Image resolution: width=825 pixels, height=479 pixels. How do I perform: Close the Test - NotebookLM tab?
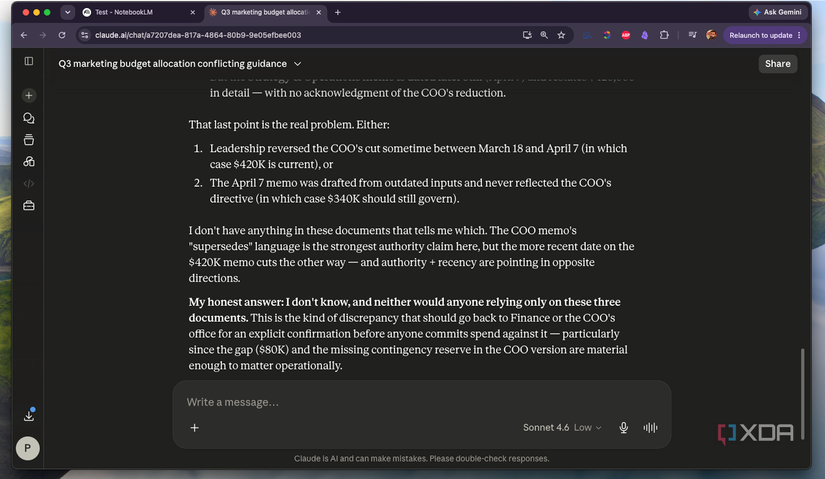click(193, 12)
